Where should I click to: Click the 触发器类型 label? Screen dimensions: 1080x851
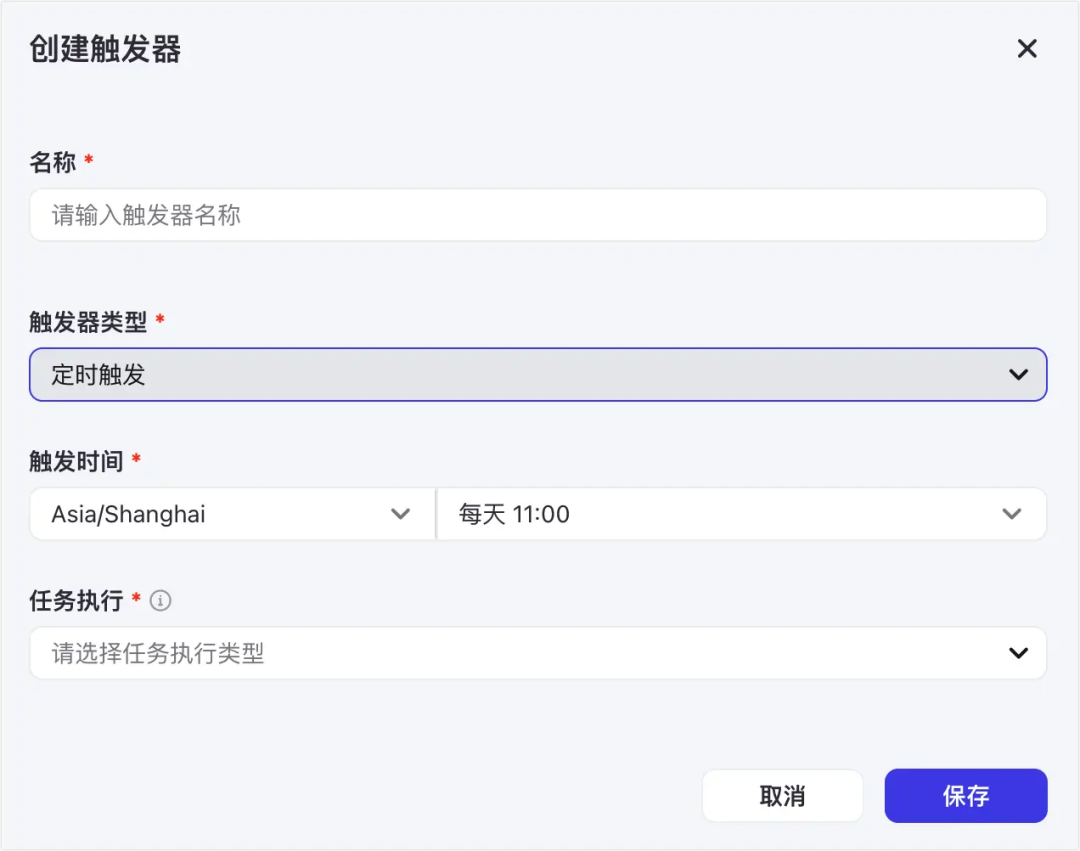[79, 322]
